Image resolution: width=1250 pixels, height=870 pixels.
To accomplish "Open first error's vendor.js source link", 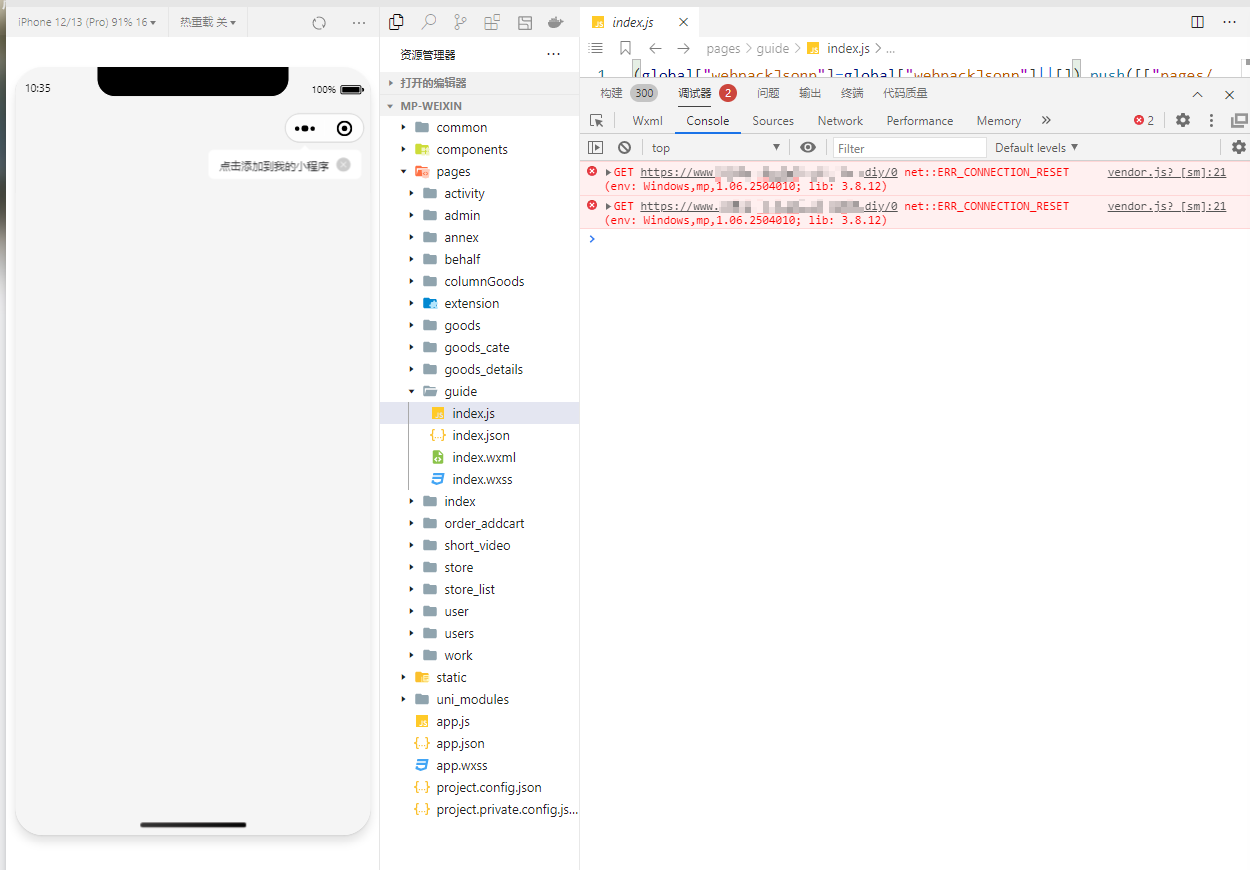I will tap(1167, 172).
